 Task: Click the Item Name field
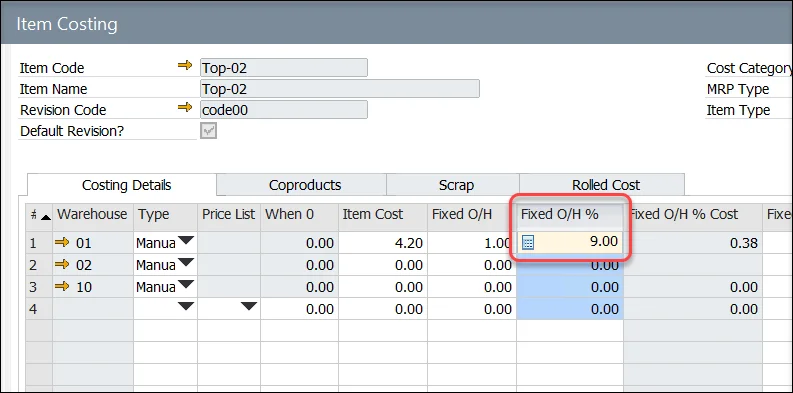(340, 89)
